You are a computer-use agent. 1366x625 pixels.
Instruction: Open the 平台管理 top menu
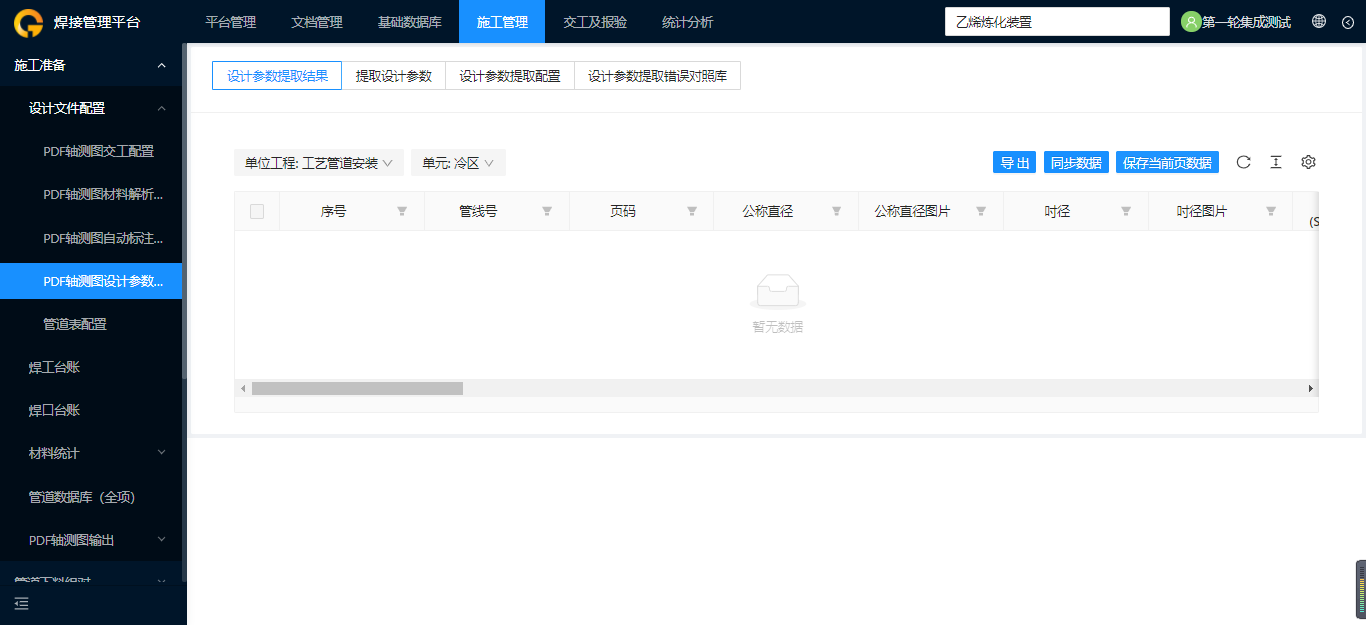click(x=230, y=22)
